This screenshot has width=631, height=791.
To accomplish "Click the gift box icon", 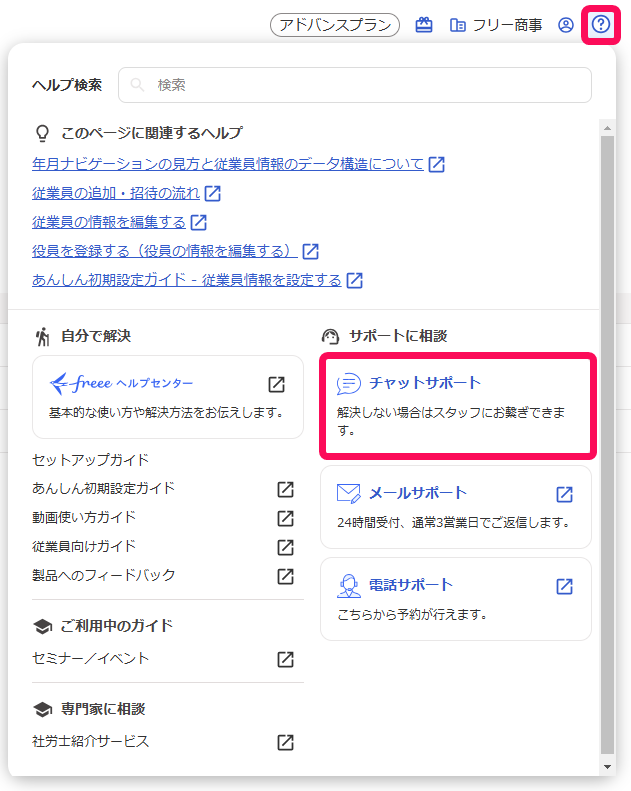I will coord(424,25).
